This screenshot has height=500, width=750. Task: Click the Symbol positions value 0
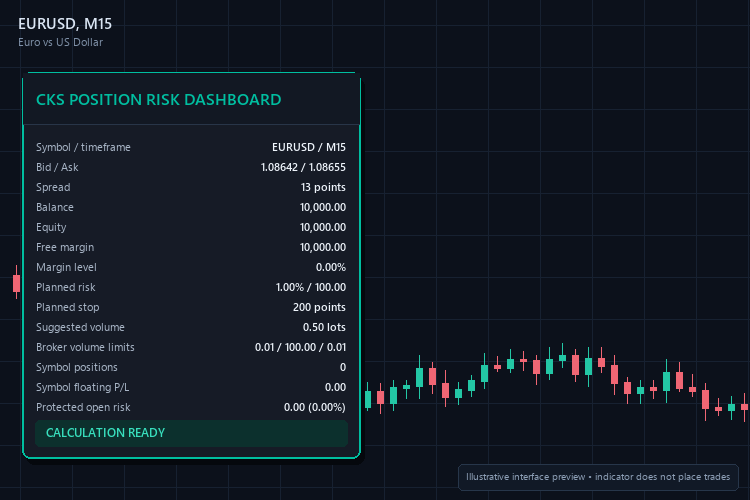click(343, 367)
